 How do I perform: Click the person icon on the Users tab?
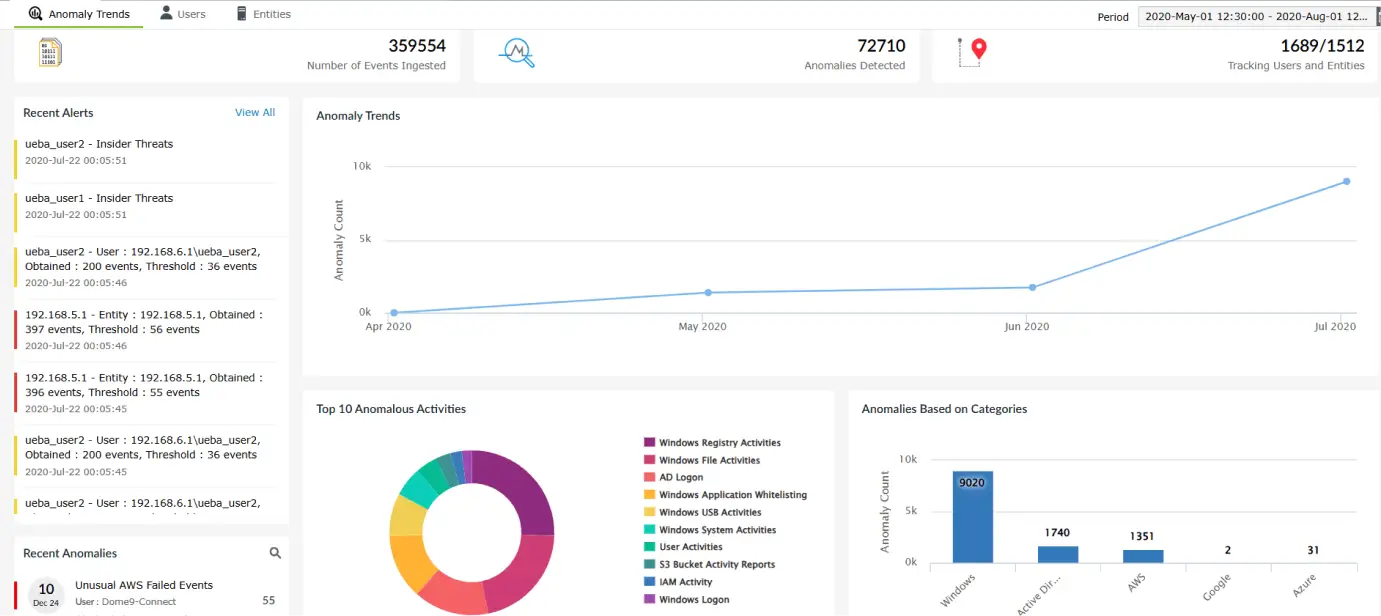coord(167,13)
